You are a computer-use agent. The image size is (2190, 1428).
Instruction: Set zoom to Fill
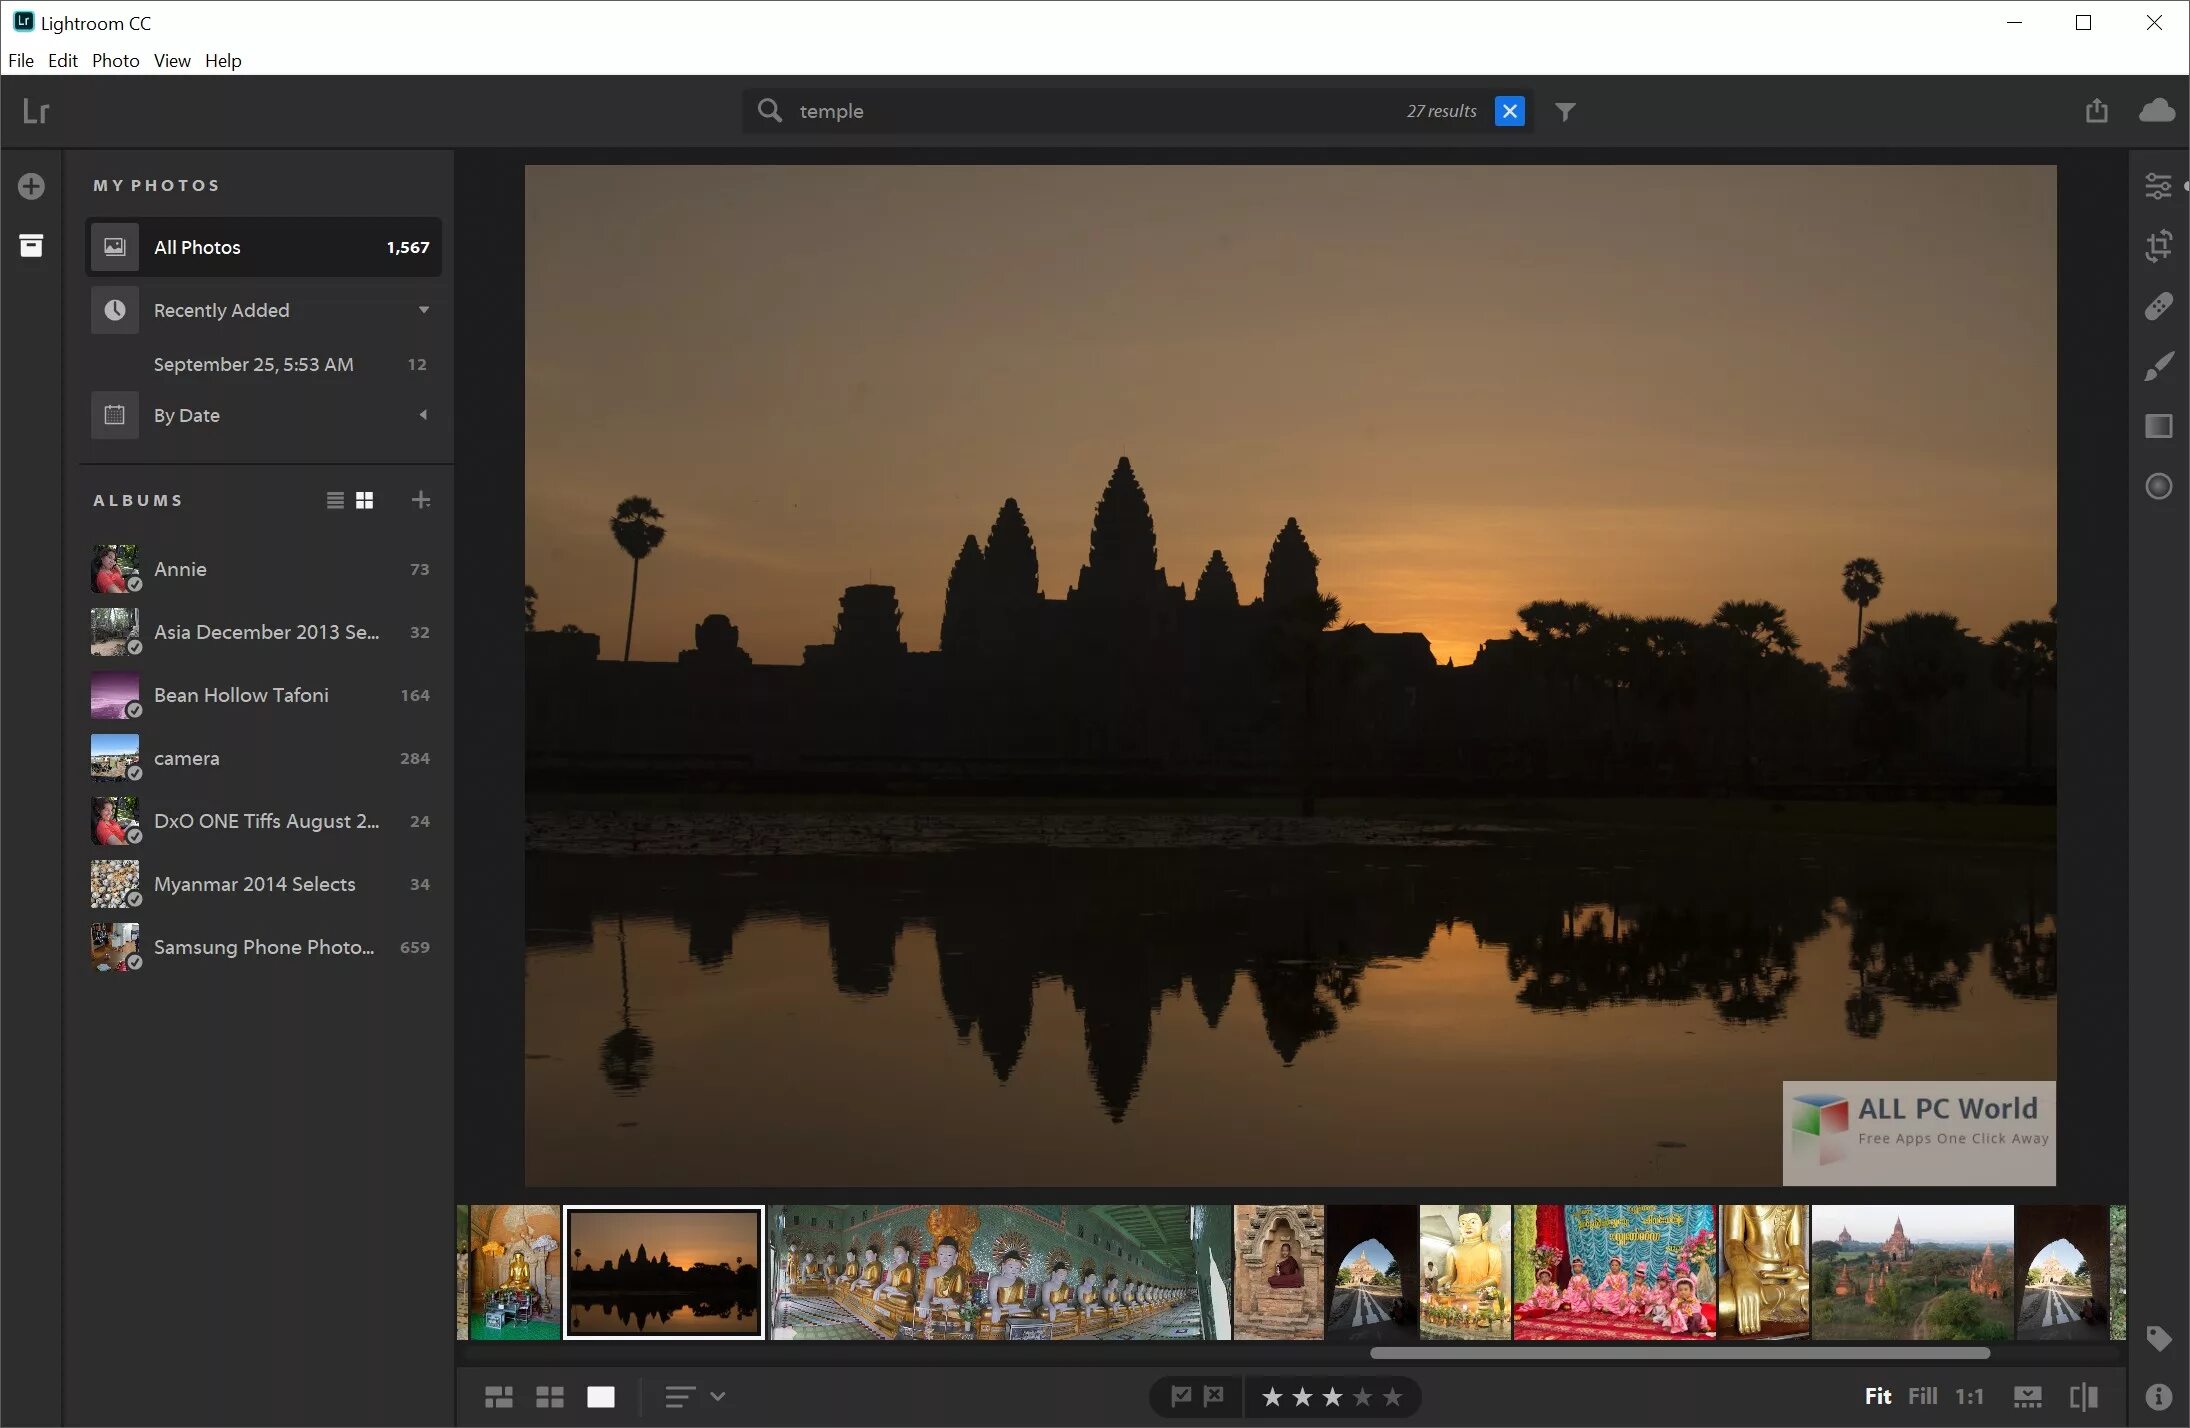point(1922,1396)
